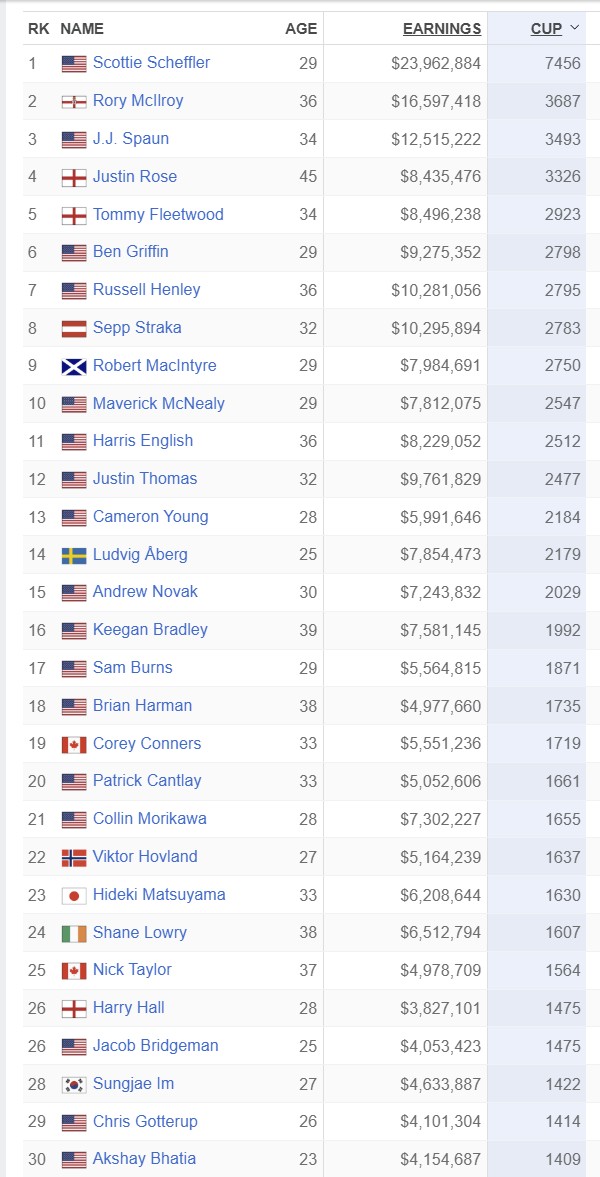Viewport: 600px width, 1177px height.
Task: Click the Ireland flag beside Shane Lowry
Action: point(74,934)
